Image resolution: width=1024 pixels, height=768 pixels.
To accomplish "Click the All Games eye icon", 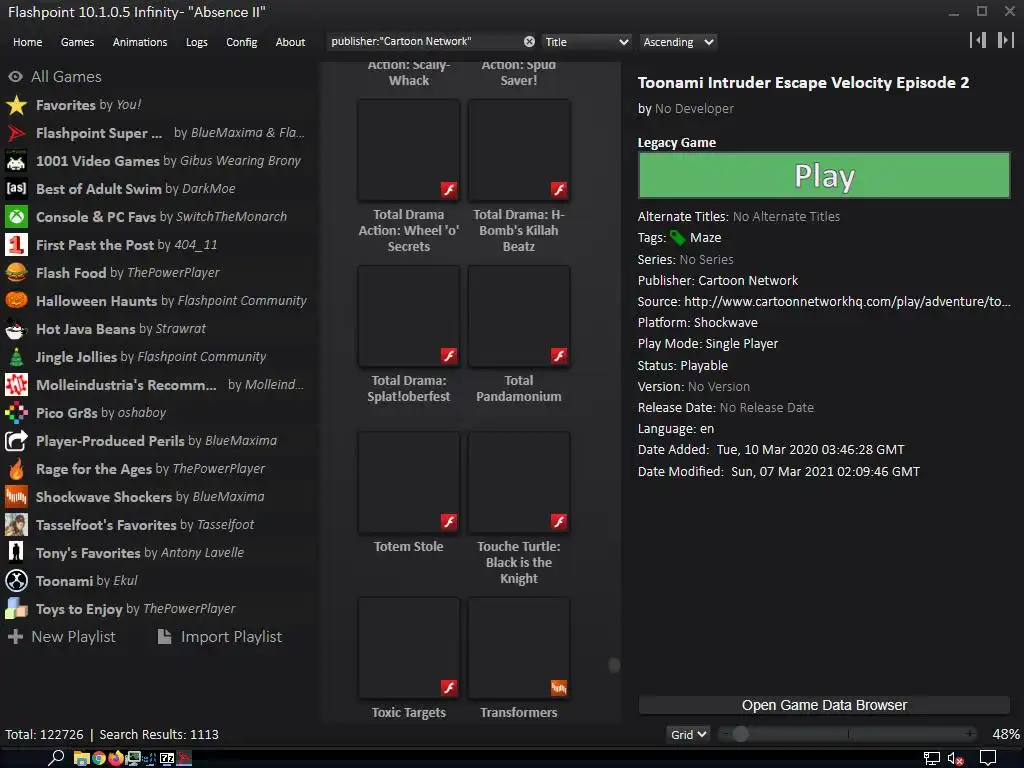I will click(x=16, y=77).
